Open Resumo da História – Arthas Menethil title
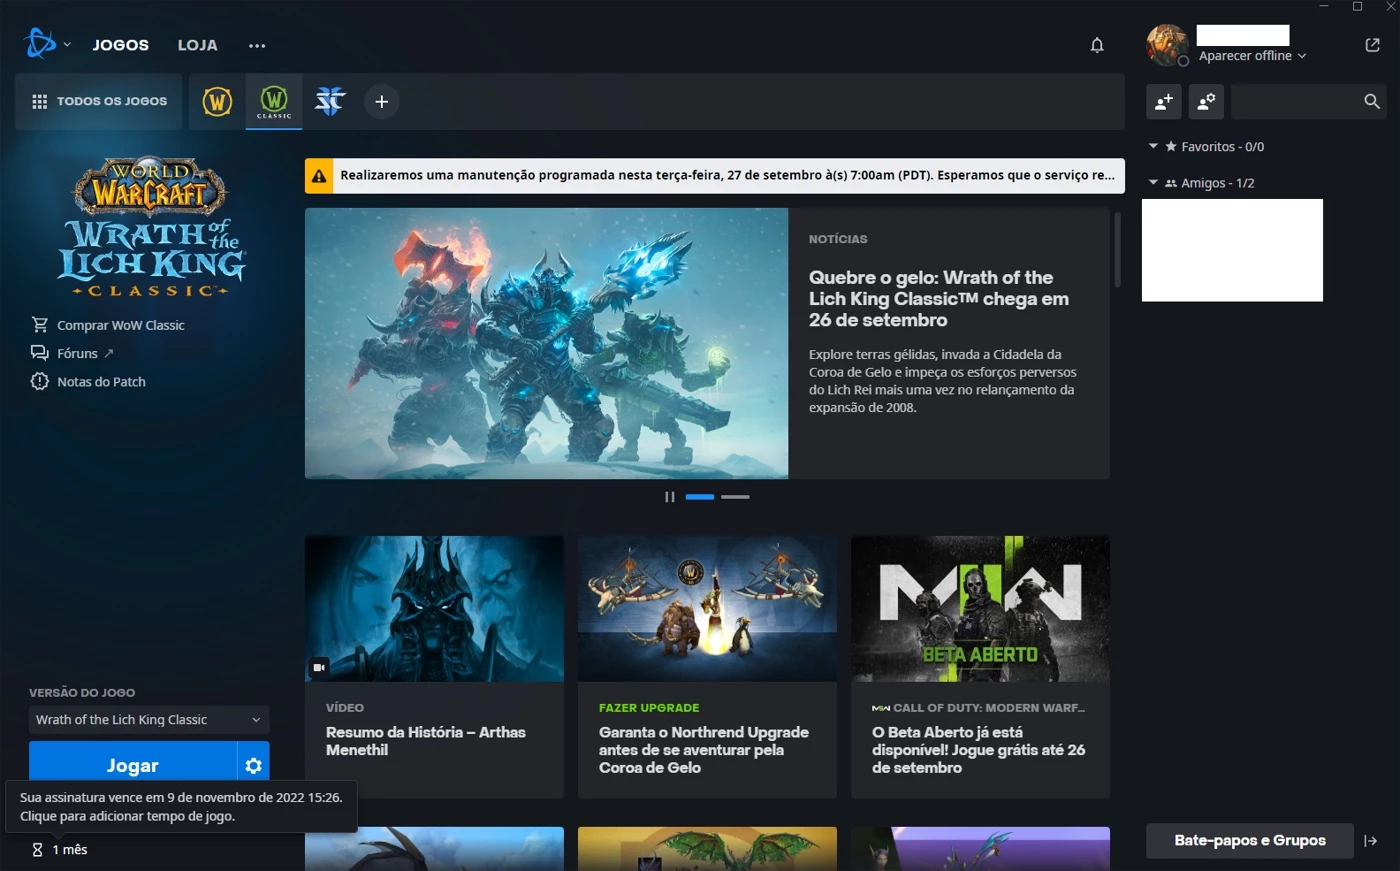Screen dimensions: 1400x871 [x=426, y=741]
